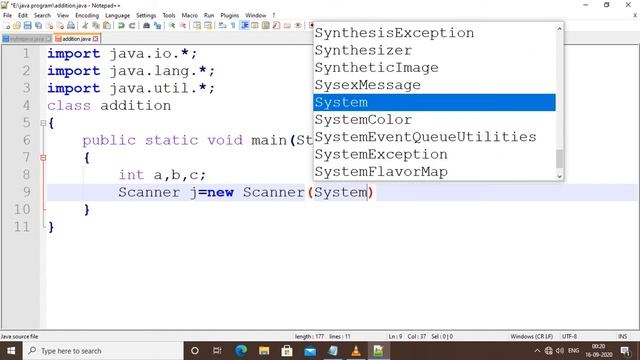Open the user-defined language dialog icon

point(255,25)
